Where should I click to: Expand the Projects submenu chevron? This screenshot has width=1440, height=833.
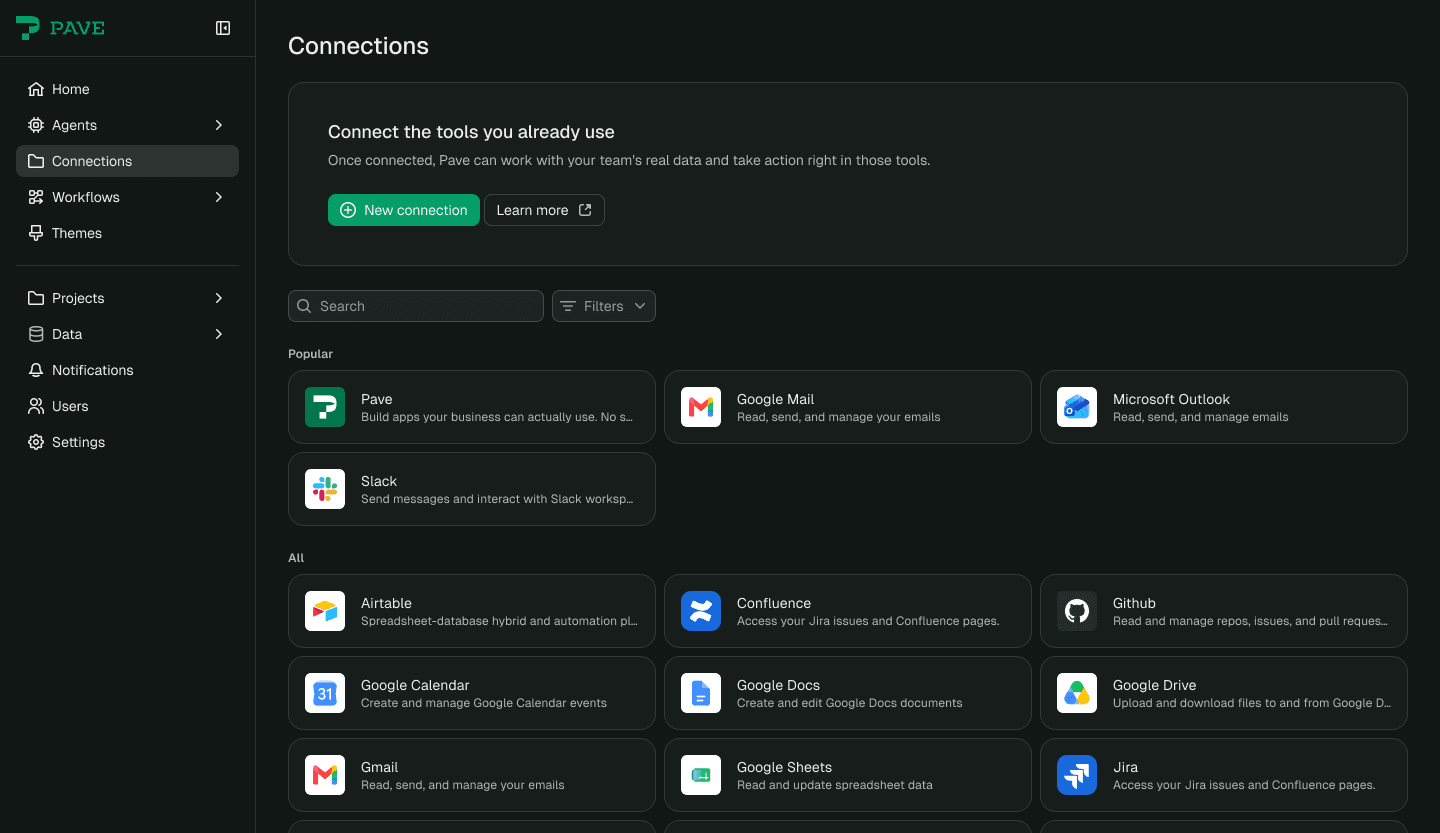(x=219, y=298)
